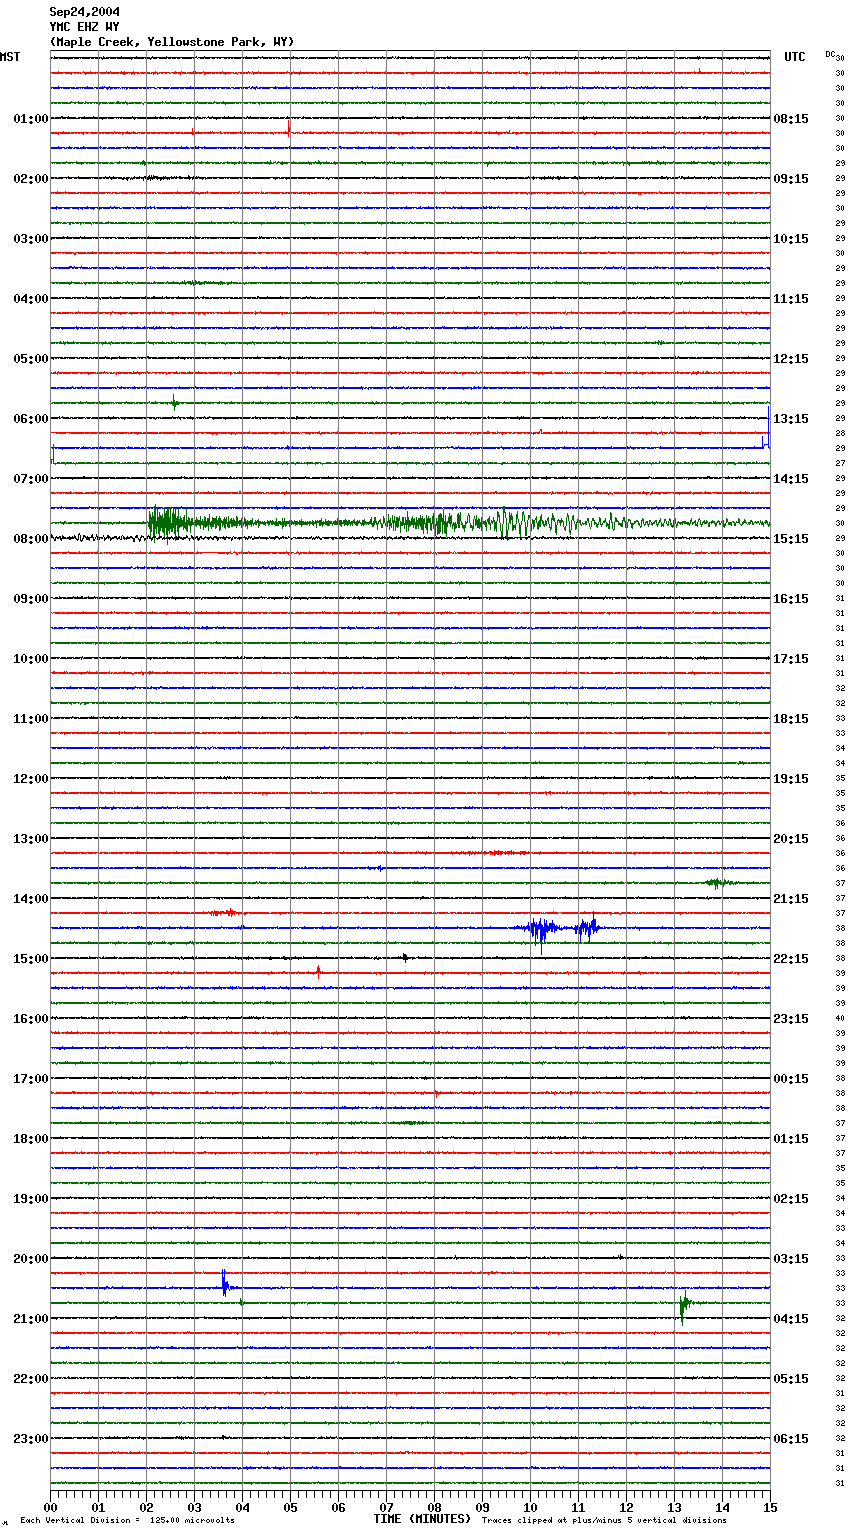Select the "08:00" MST time label
Image resolution: width=850 pixels, height=1534 pixels.
click(31, 539)
